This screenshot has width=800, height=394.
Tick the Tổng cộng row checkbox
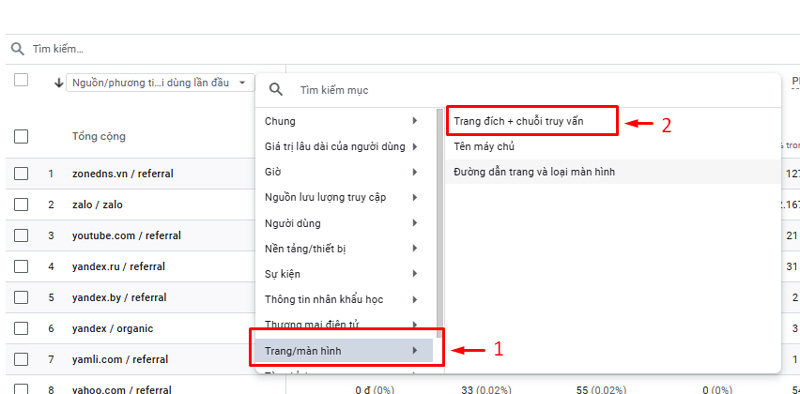click(x=21, y=137)
